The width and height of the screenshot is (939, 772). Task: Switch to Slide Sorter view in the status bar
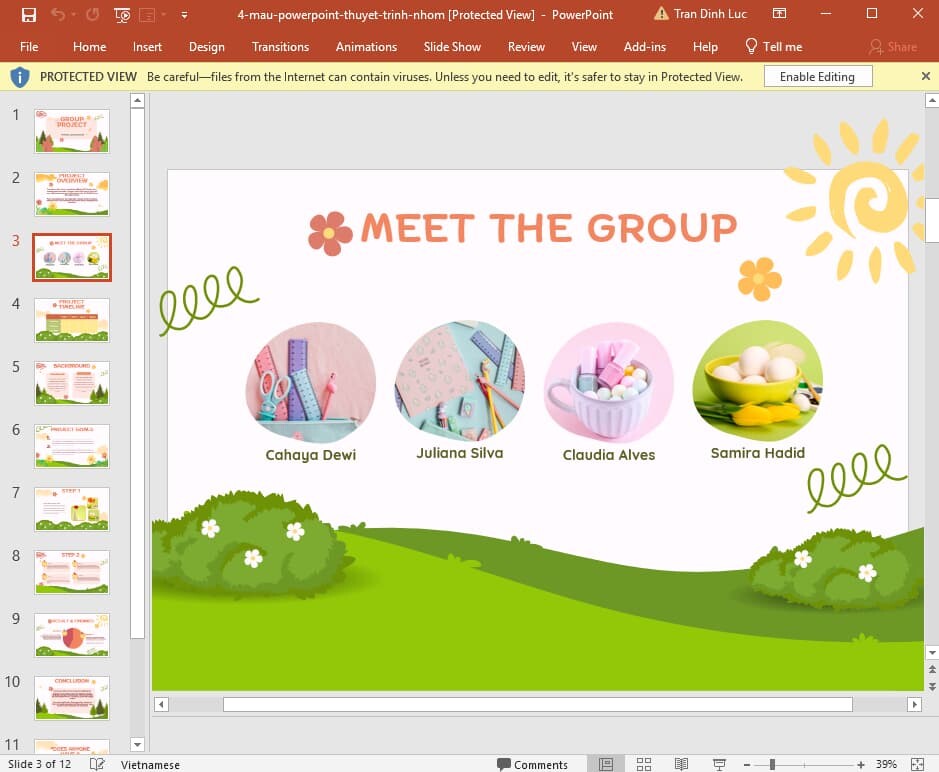coord(644,763)
